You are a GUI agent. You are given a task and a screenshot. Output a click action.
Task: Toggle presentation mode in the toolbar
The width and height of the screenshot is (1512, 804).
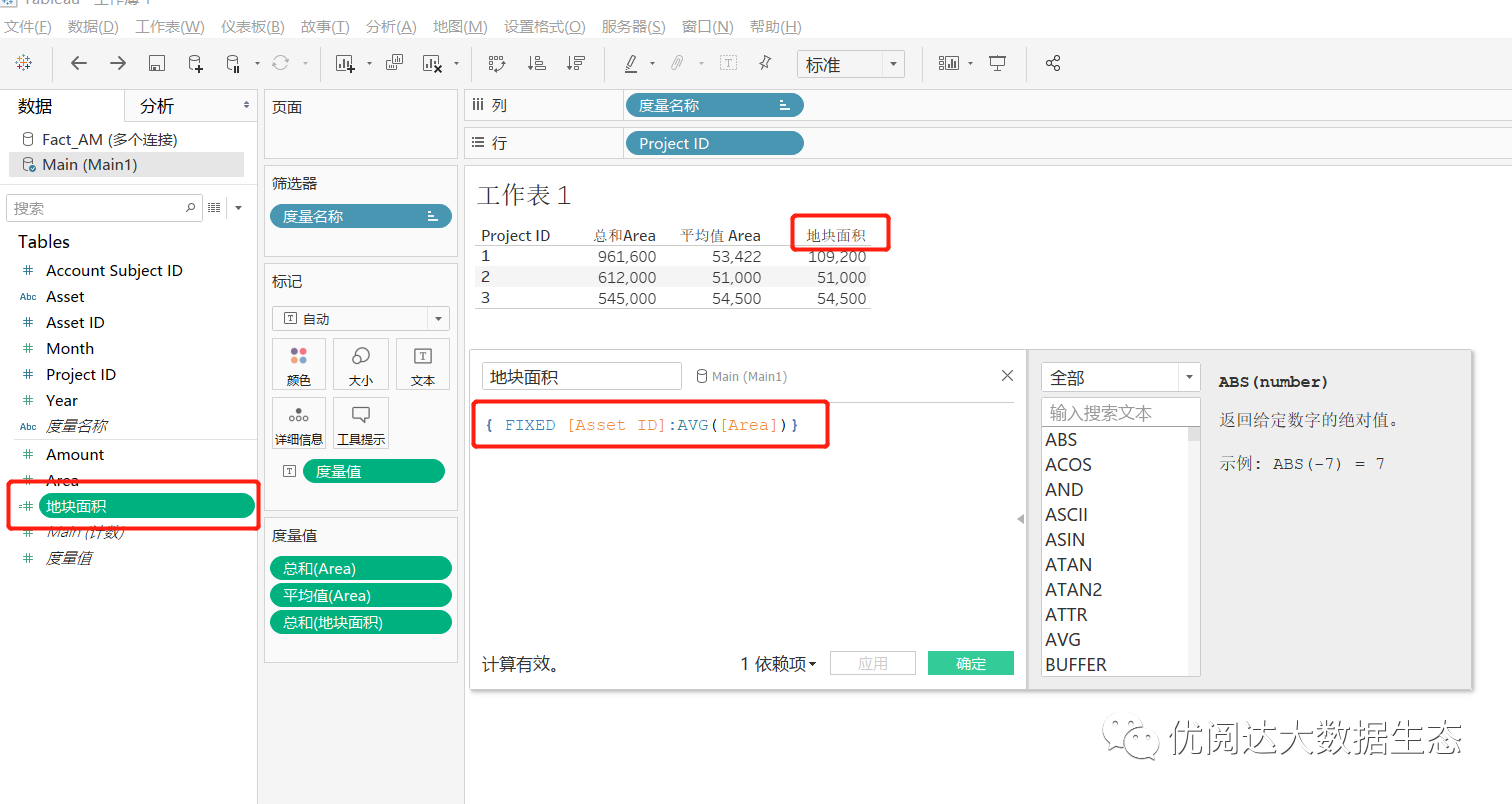click(998, 63)
